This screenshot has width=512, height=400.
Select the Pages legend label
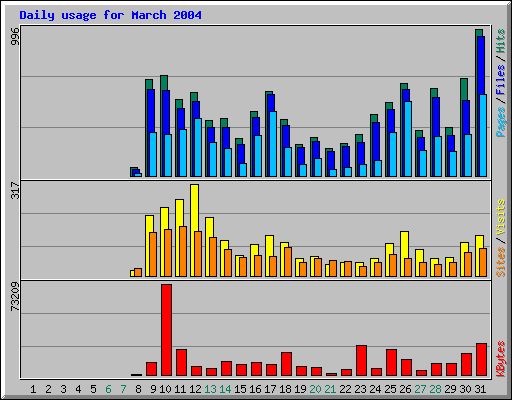click(x=500, y=122)
